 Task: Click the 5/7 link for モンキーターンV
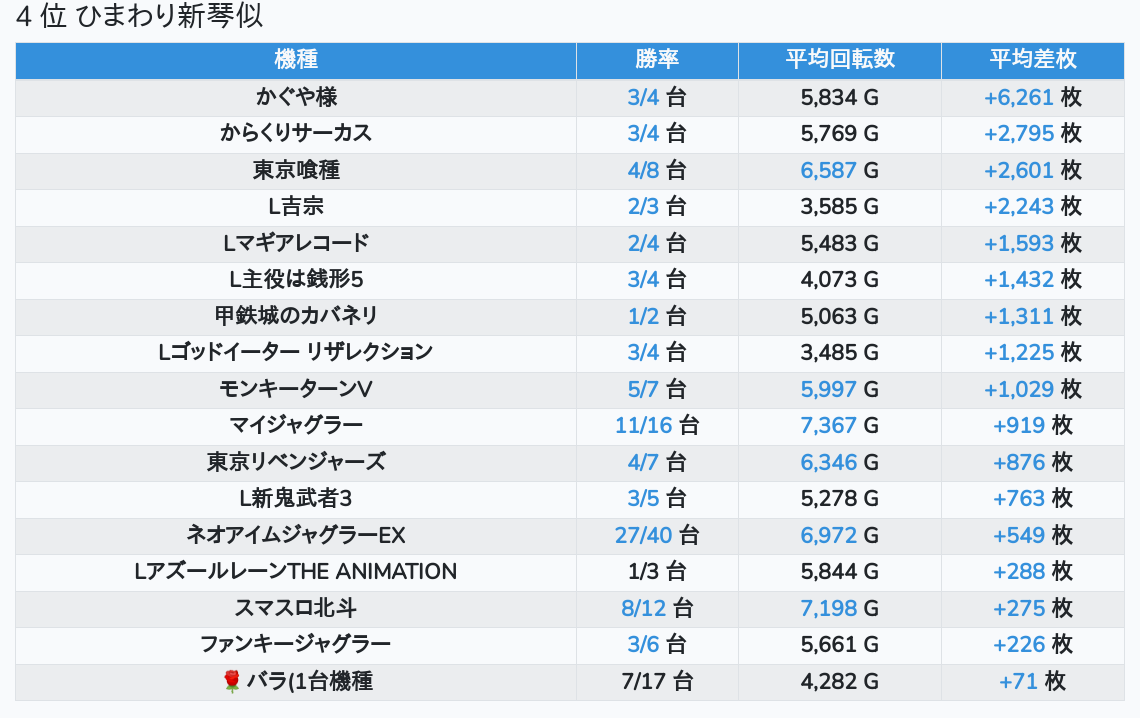[x=643, y=389]
